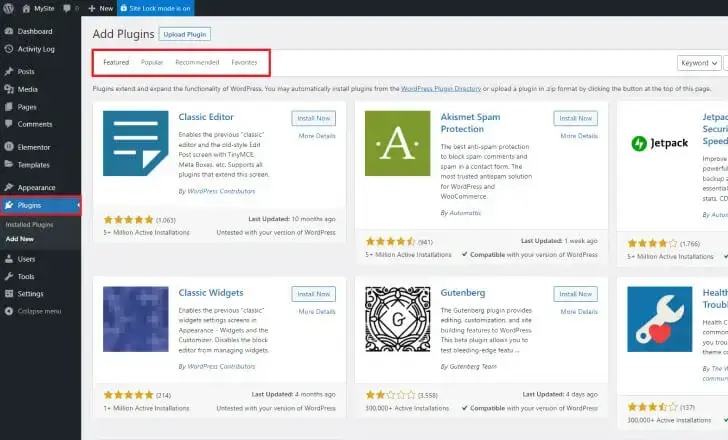The image size is (728, 440).
Task: Open the Keyword search type dropdown
Action: [x=699, y=62]
